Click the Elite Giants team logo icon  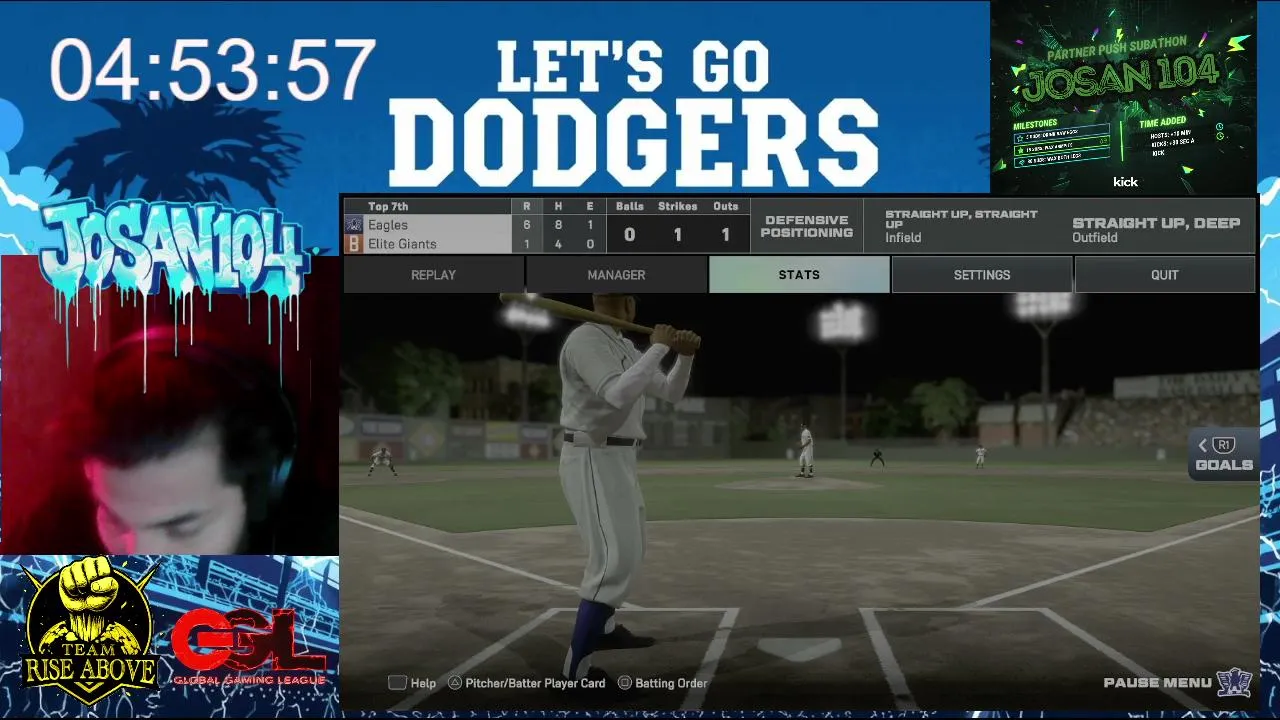click(x=353, y=243)
